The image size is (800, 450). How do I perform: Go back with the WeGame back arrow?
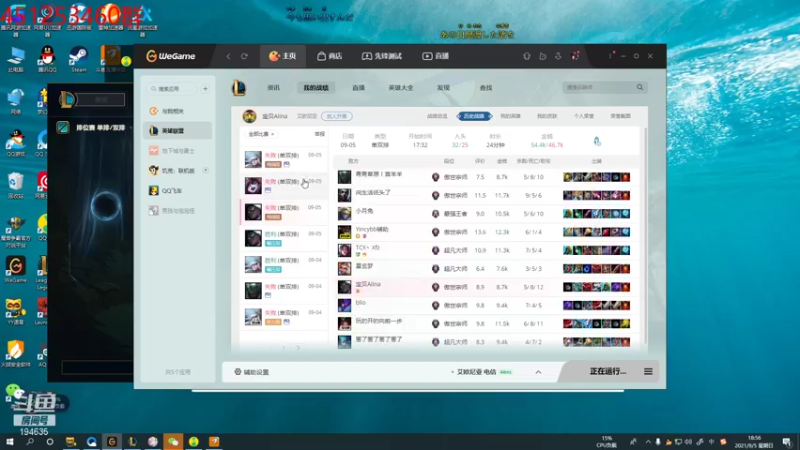click(x=229, y=56)
